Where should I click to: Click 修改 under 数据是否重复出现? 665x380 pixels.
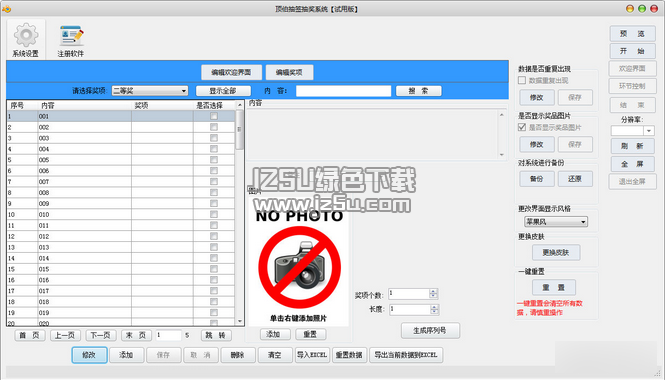537,97
